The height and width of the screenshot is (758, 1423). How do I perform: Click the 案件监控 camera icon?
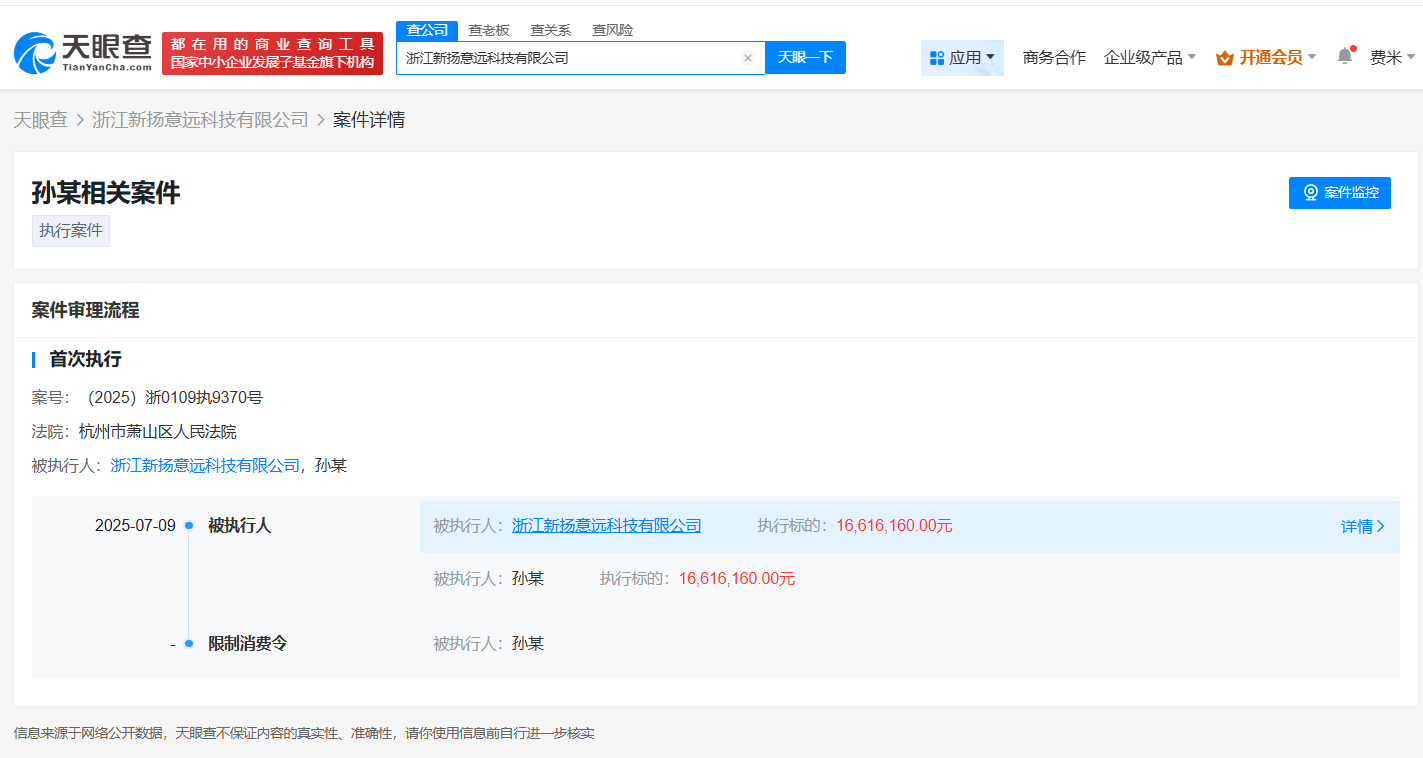[1311, 193]
